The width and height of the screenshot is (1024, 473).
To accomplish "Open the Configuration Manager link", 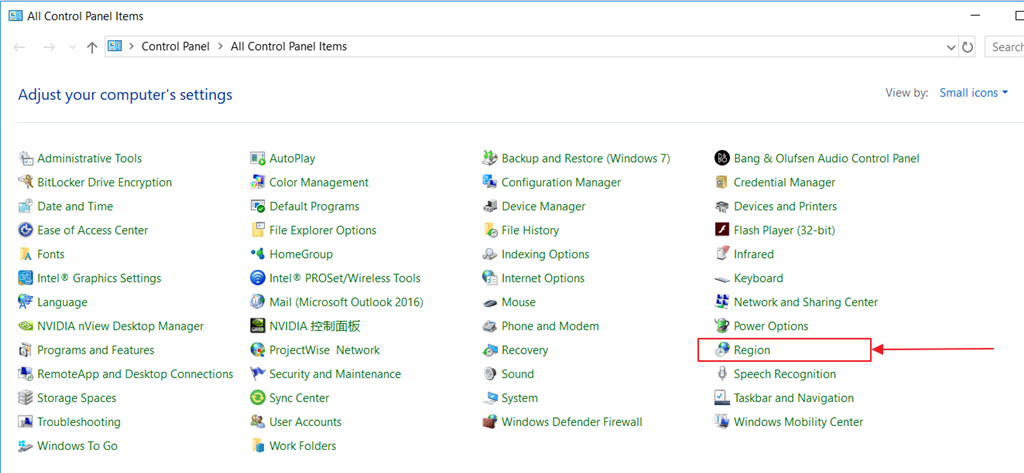I will [x=561, y=182].
